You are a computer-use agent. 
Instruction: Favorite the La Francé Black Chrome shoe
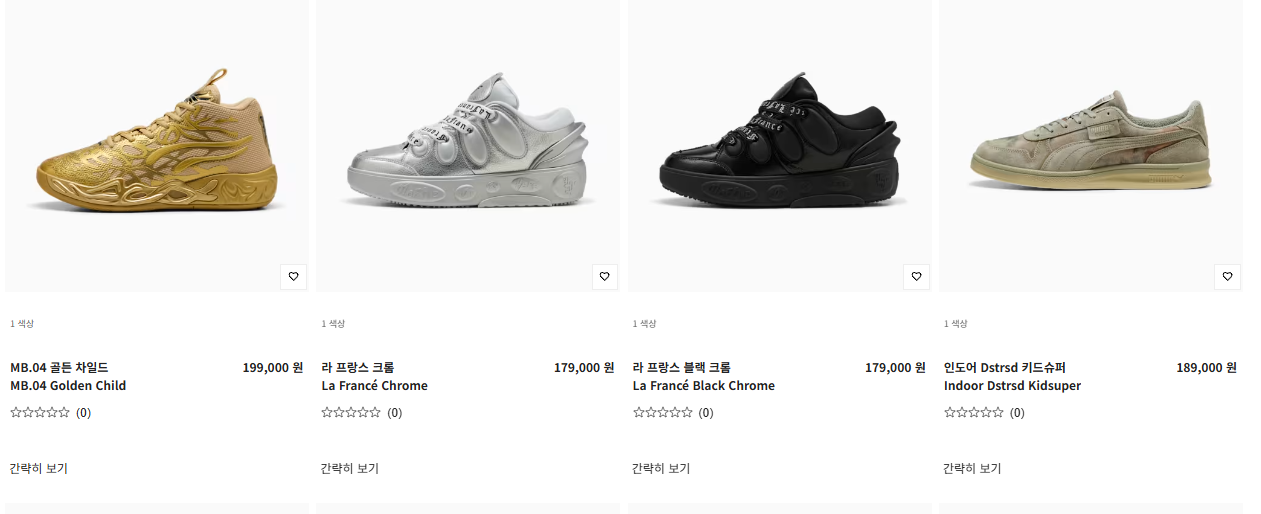pyautogui.click(x=916, y=277)
